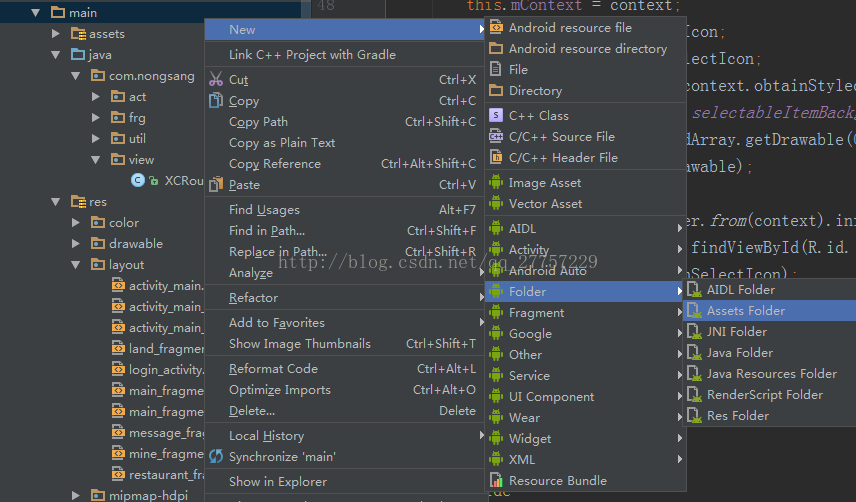Click the Copy pages icon
The height and width of the screenshot is (502, 856).
pyautogui.click(x=216, y=100)
